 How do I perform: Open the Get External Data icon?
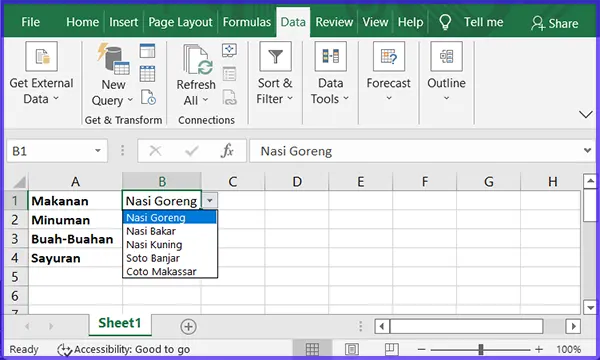point(41,57)
